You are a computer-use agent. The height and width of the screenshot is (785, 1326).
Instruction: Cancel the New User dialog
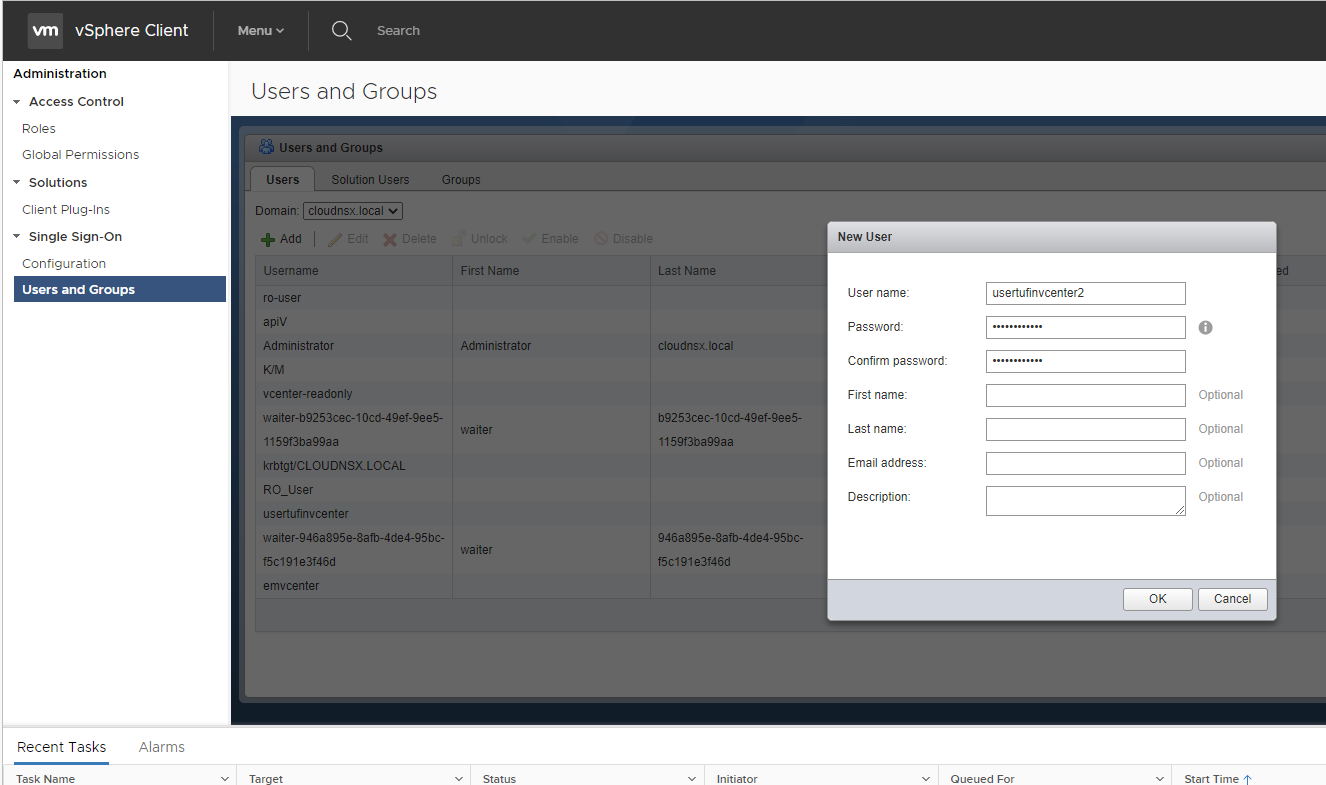coord(1232,599)
